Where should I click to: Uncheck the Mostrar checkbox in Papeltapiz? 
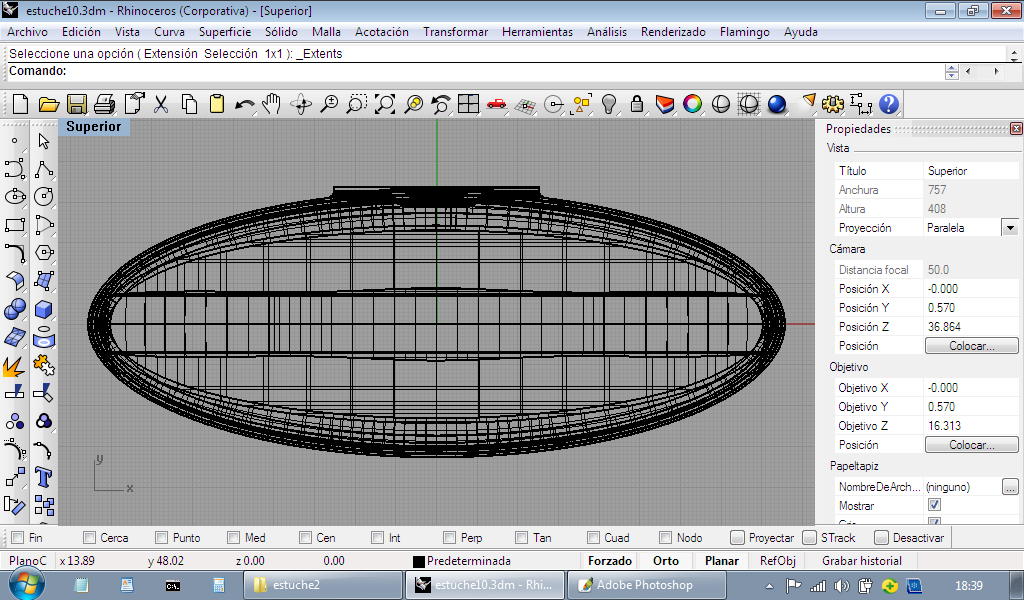[934, 506]
